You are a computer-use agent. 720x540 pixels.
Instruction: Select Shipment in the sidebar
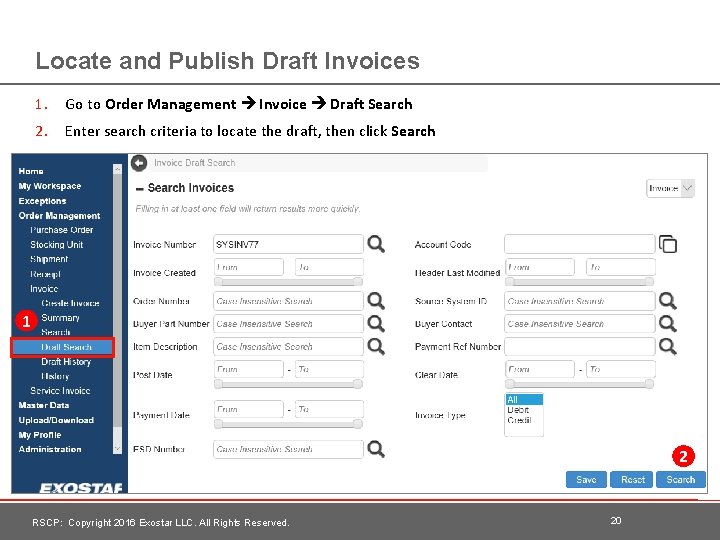pyautogui.click(x=49, y=259)
